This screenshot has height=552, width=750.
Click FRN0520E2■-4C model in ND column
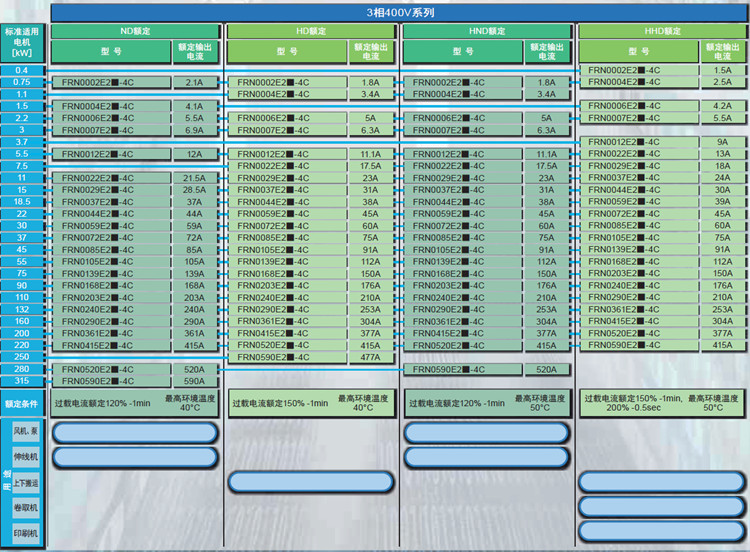point(111,369)
